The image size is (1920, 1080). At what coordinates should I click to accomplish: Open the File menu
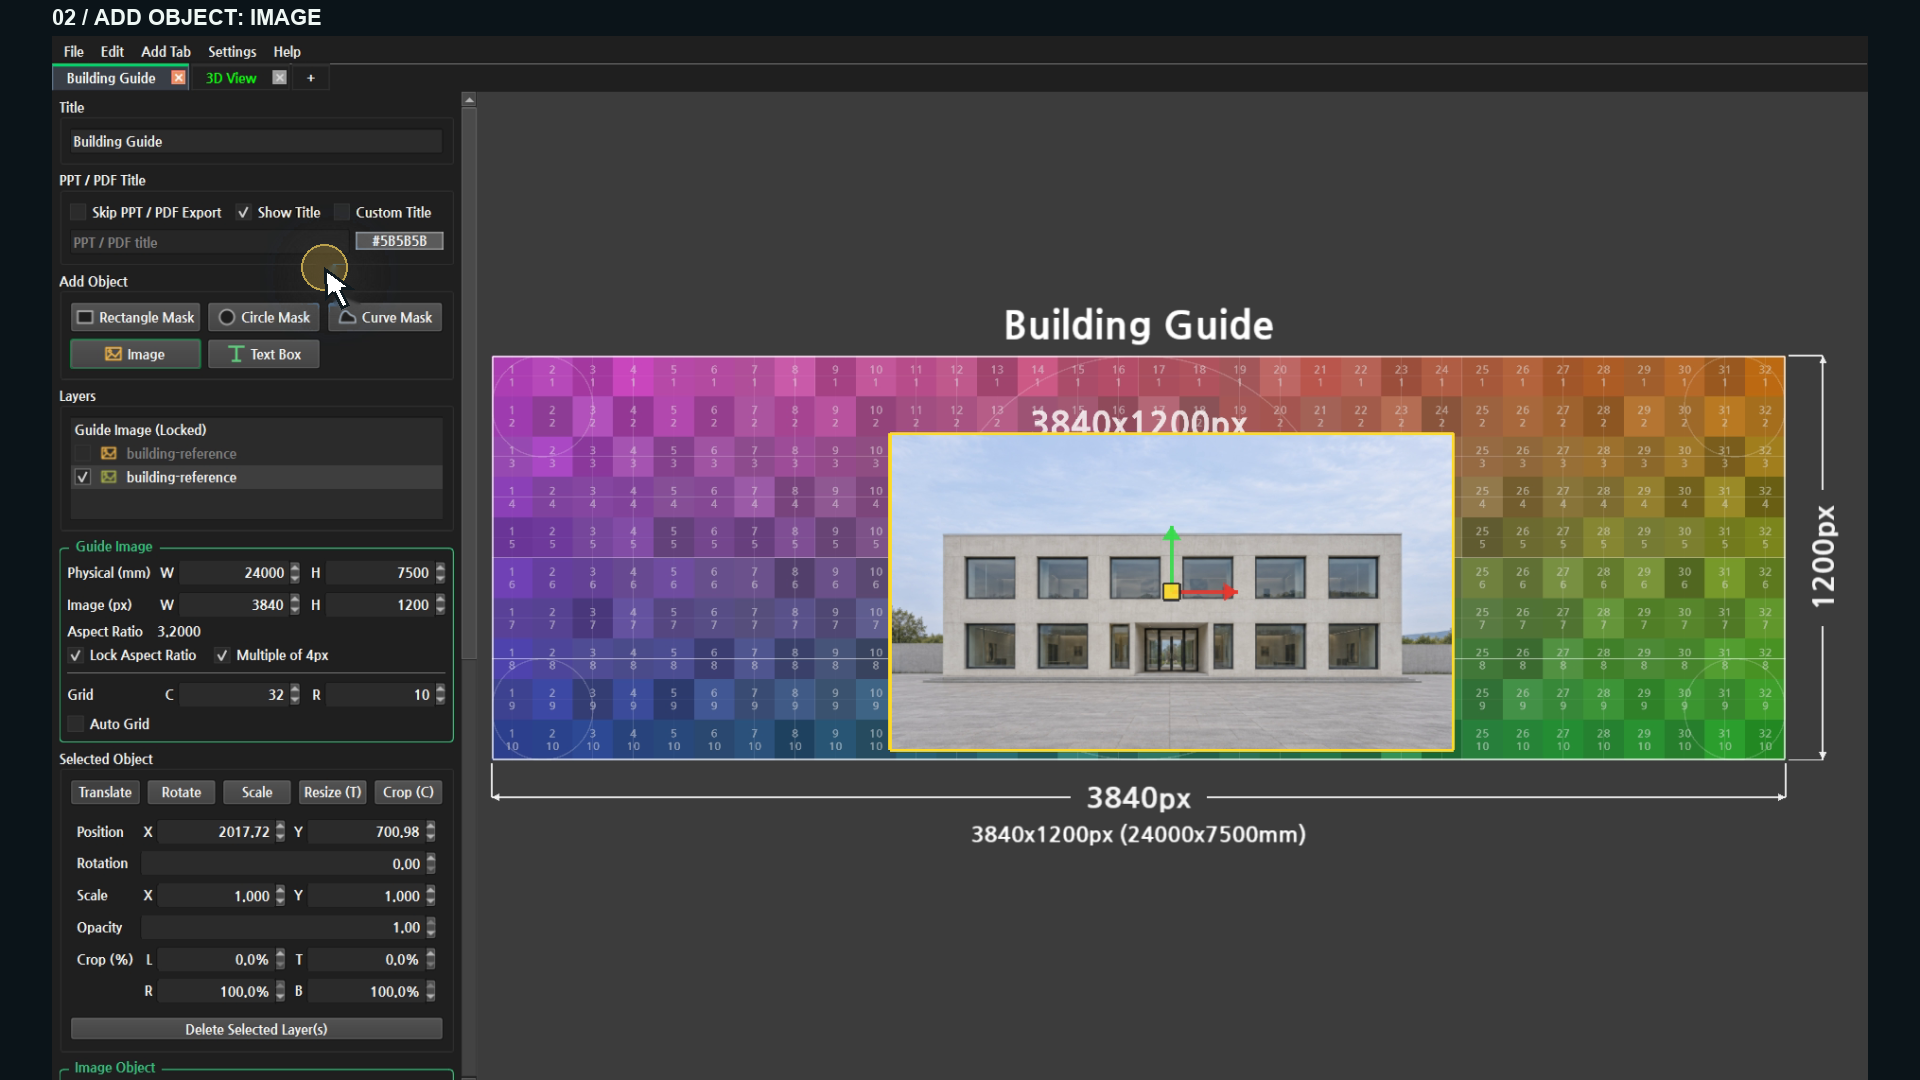pos(74,52)
